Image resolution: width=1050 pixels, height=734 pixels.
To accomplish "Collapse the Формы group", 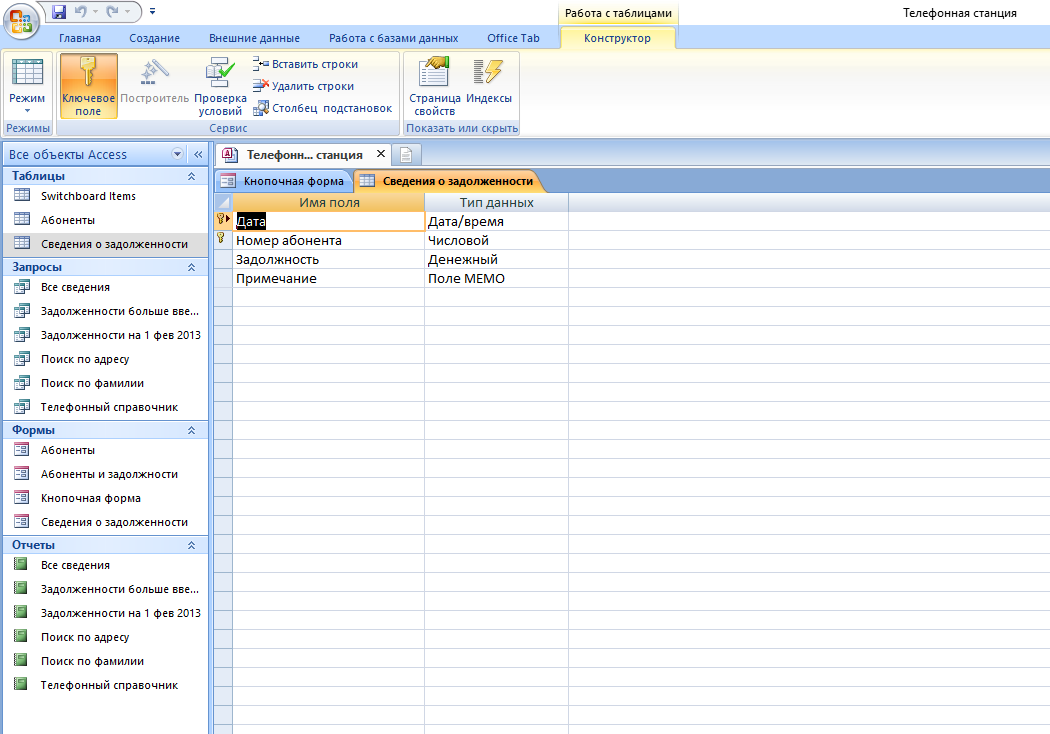I will 192,430.
